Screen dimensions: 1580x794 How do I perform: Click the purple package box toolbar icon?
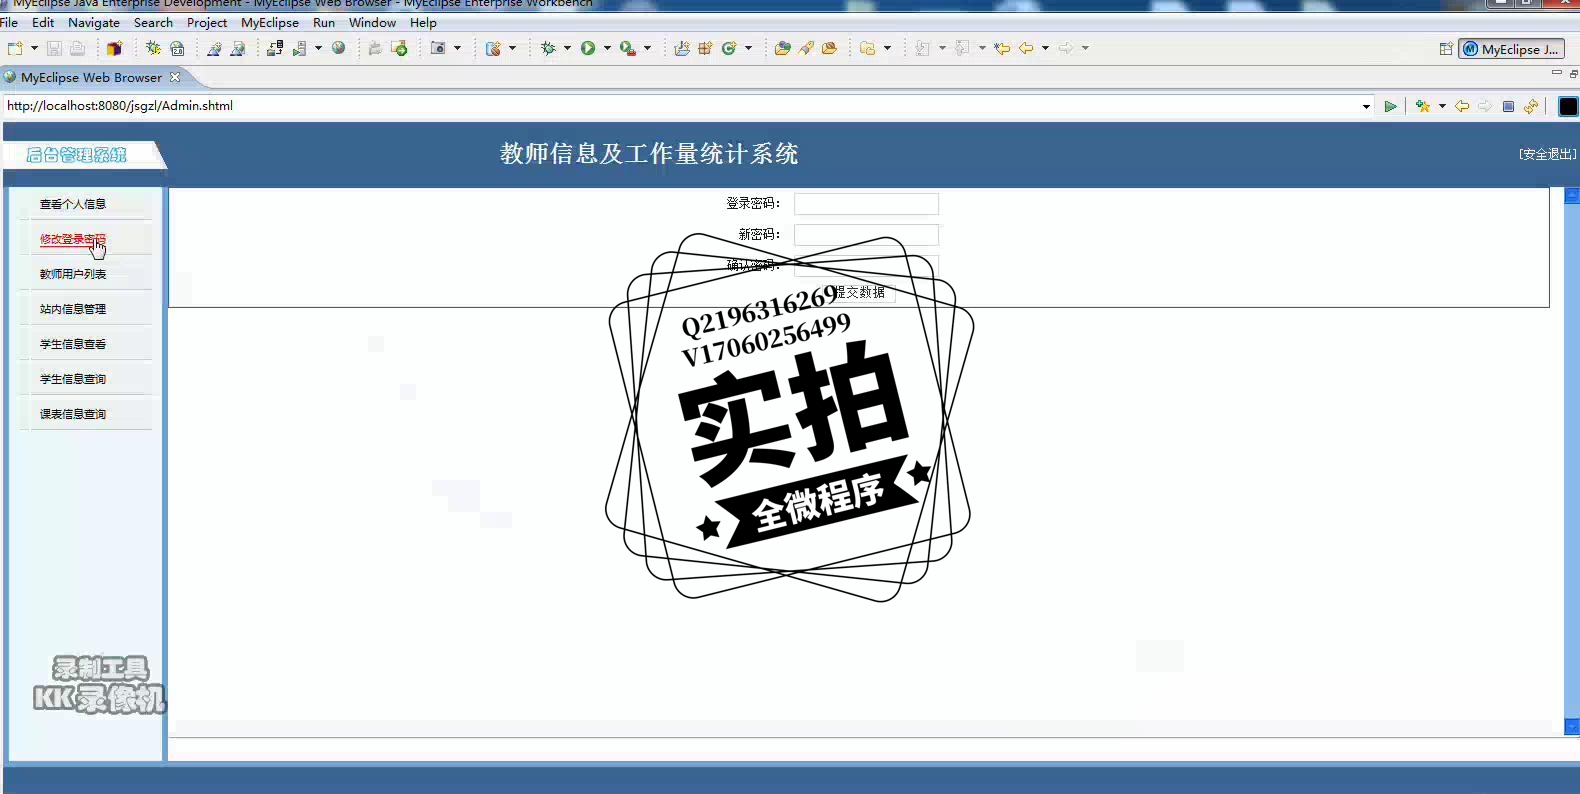(114, 48)
